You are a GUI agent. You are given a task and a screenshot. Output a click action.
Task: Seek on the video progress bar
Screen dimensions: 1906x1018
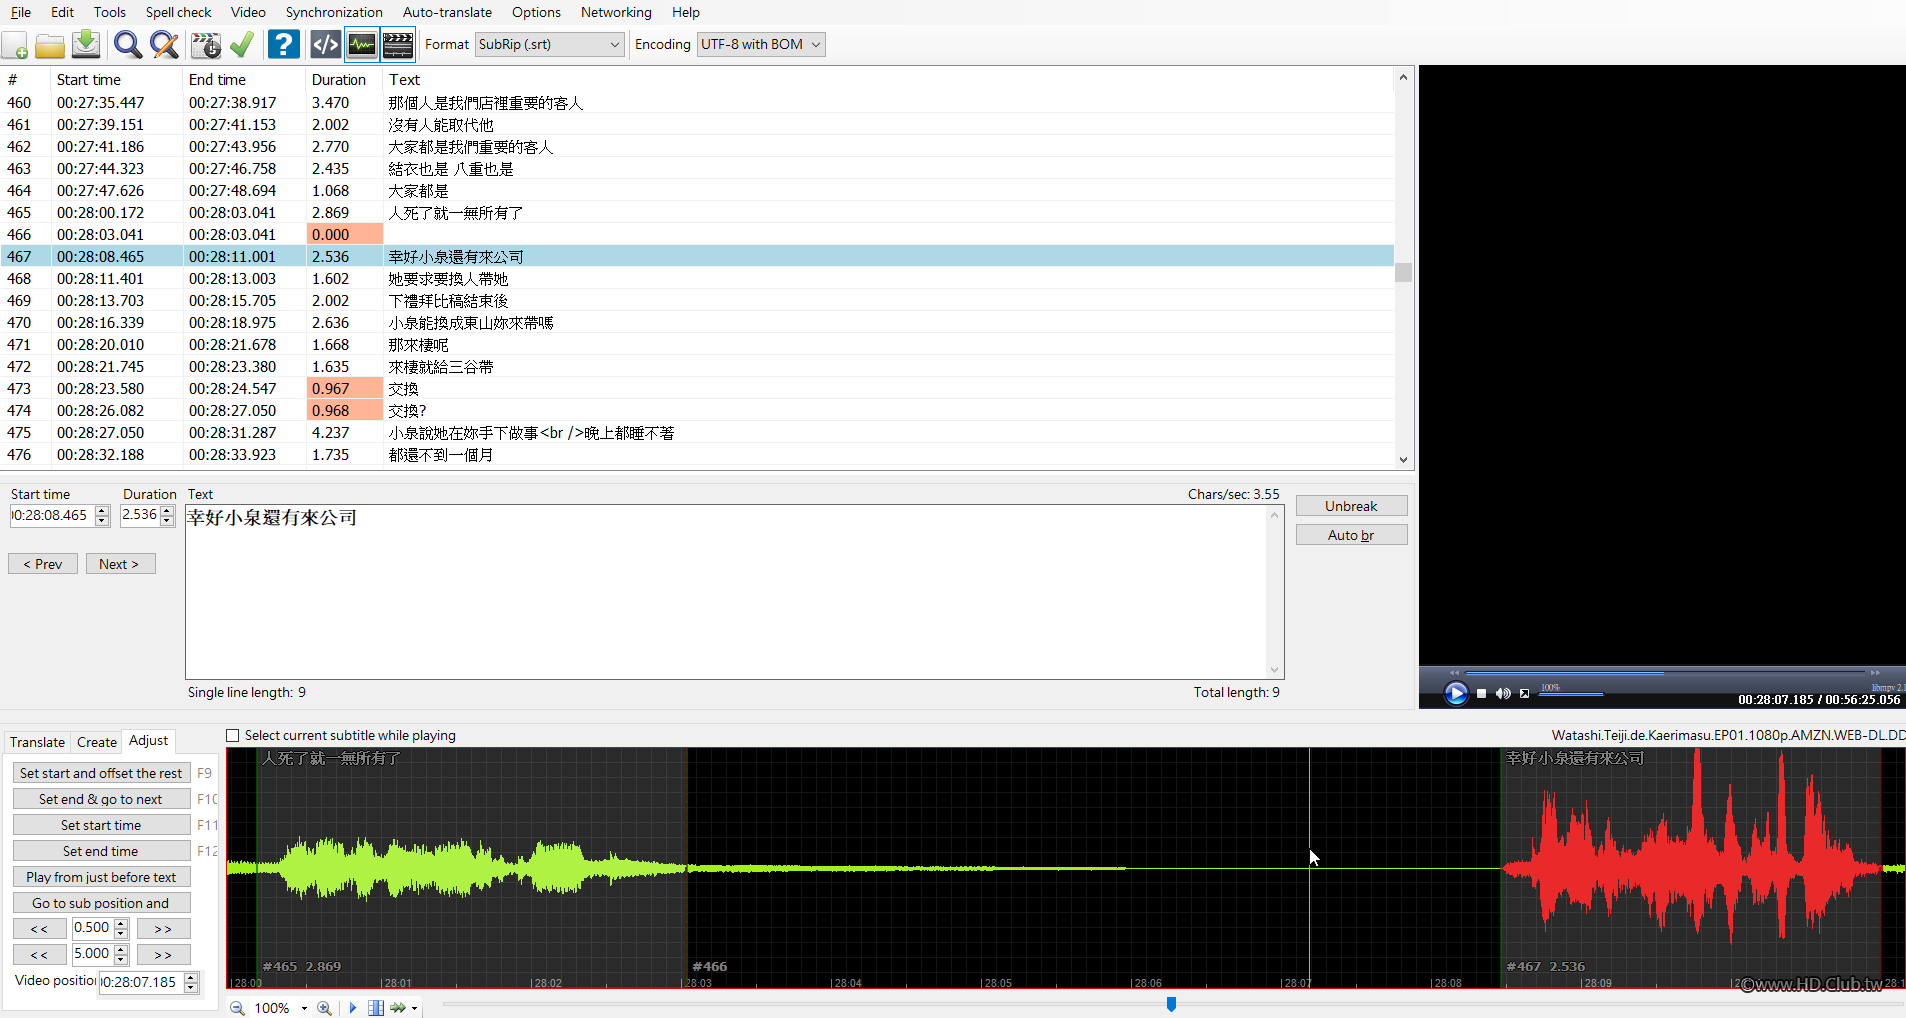point(1665,673)
